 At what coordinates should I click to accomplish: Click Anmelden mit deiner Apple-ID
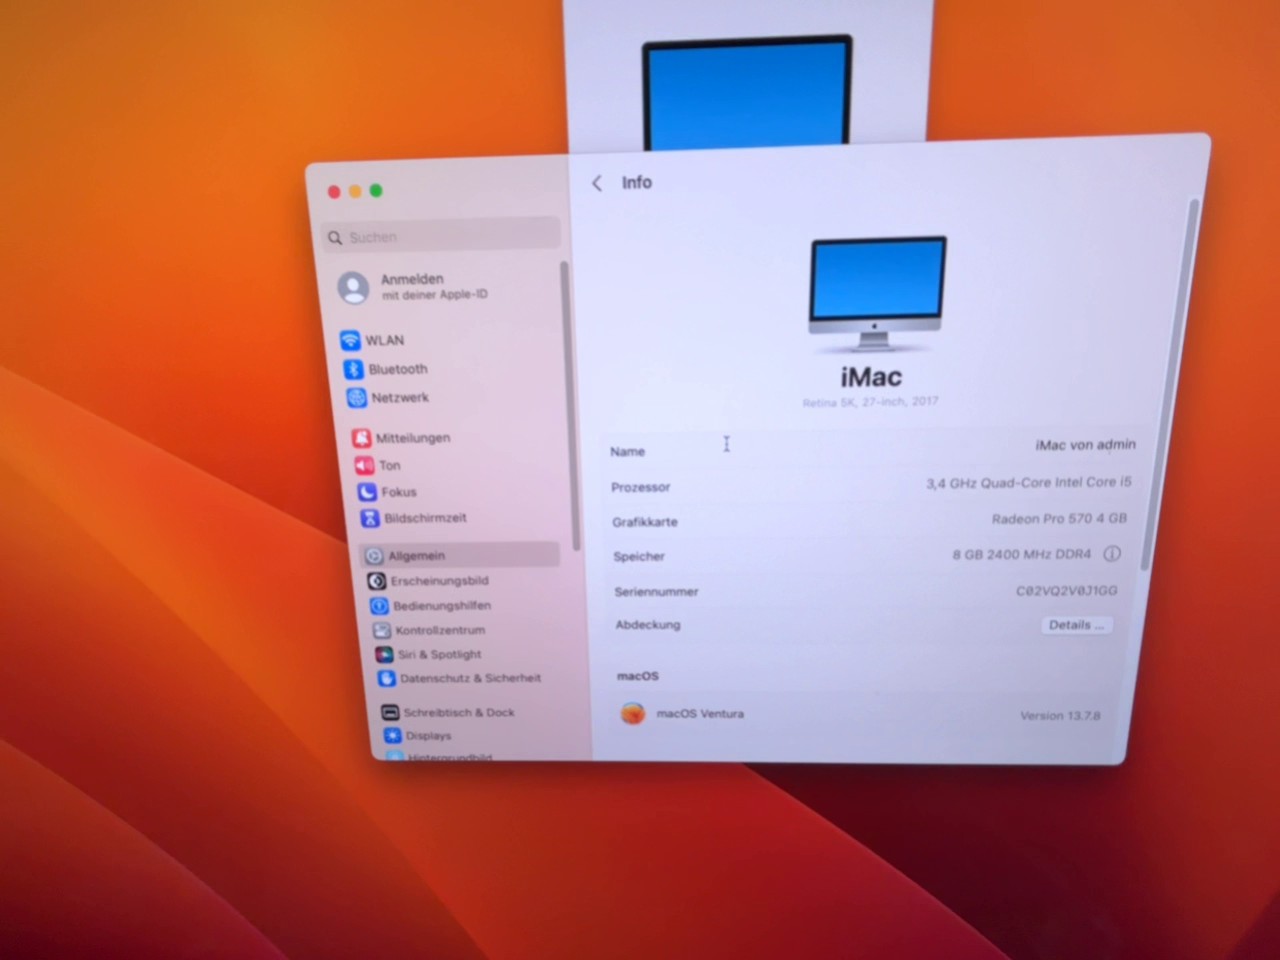[x=434, y=287]
